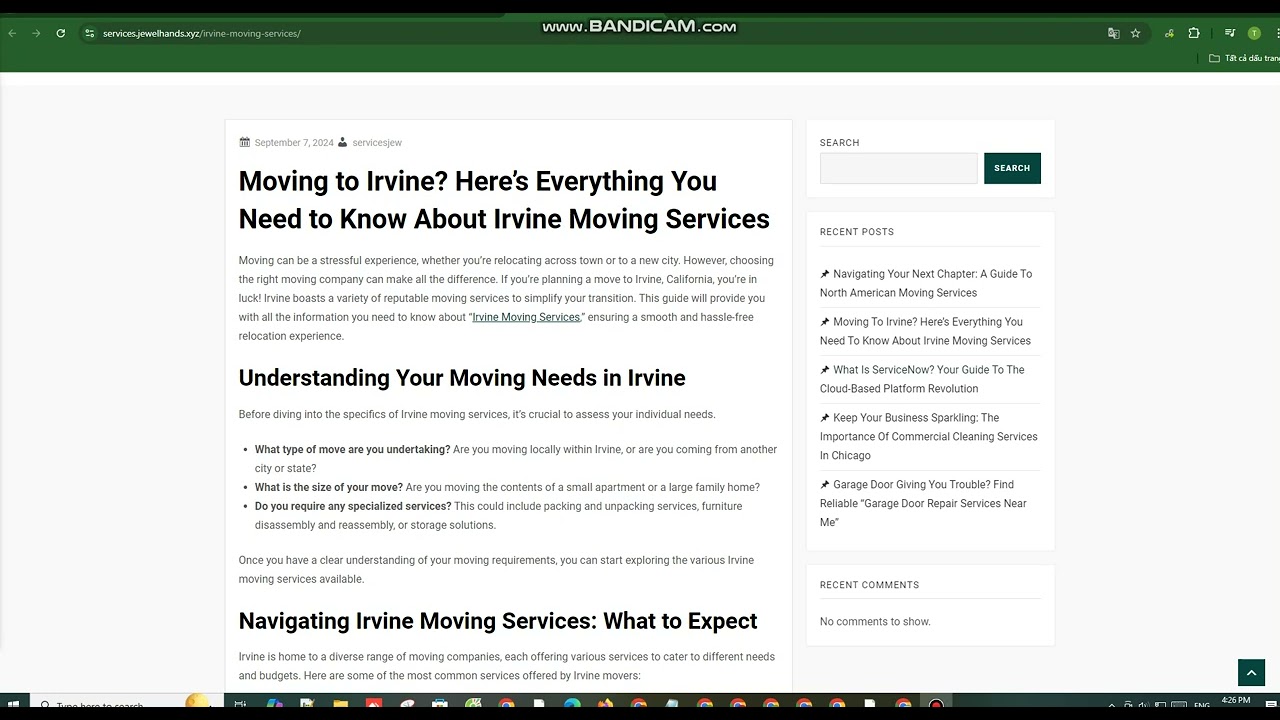1280x720 pixels.
Task: Click the scroll-to-top arrow button
Action: pyautogui.click(x=1251, y=673)
